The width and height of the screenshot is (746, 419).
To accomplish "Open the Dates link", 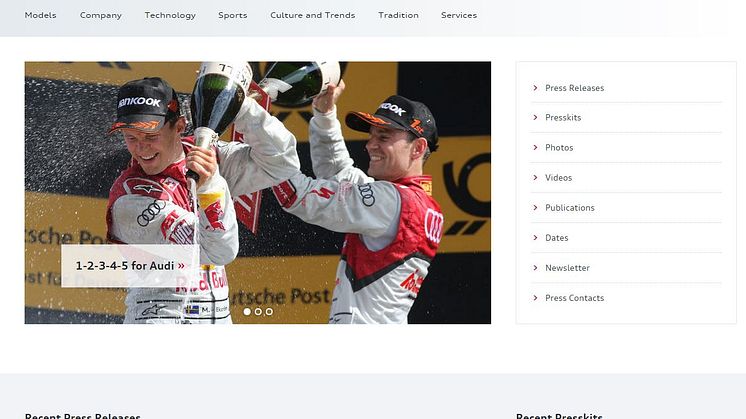I will [557, 238].
